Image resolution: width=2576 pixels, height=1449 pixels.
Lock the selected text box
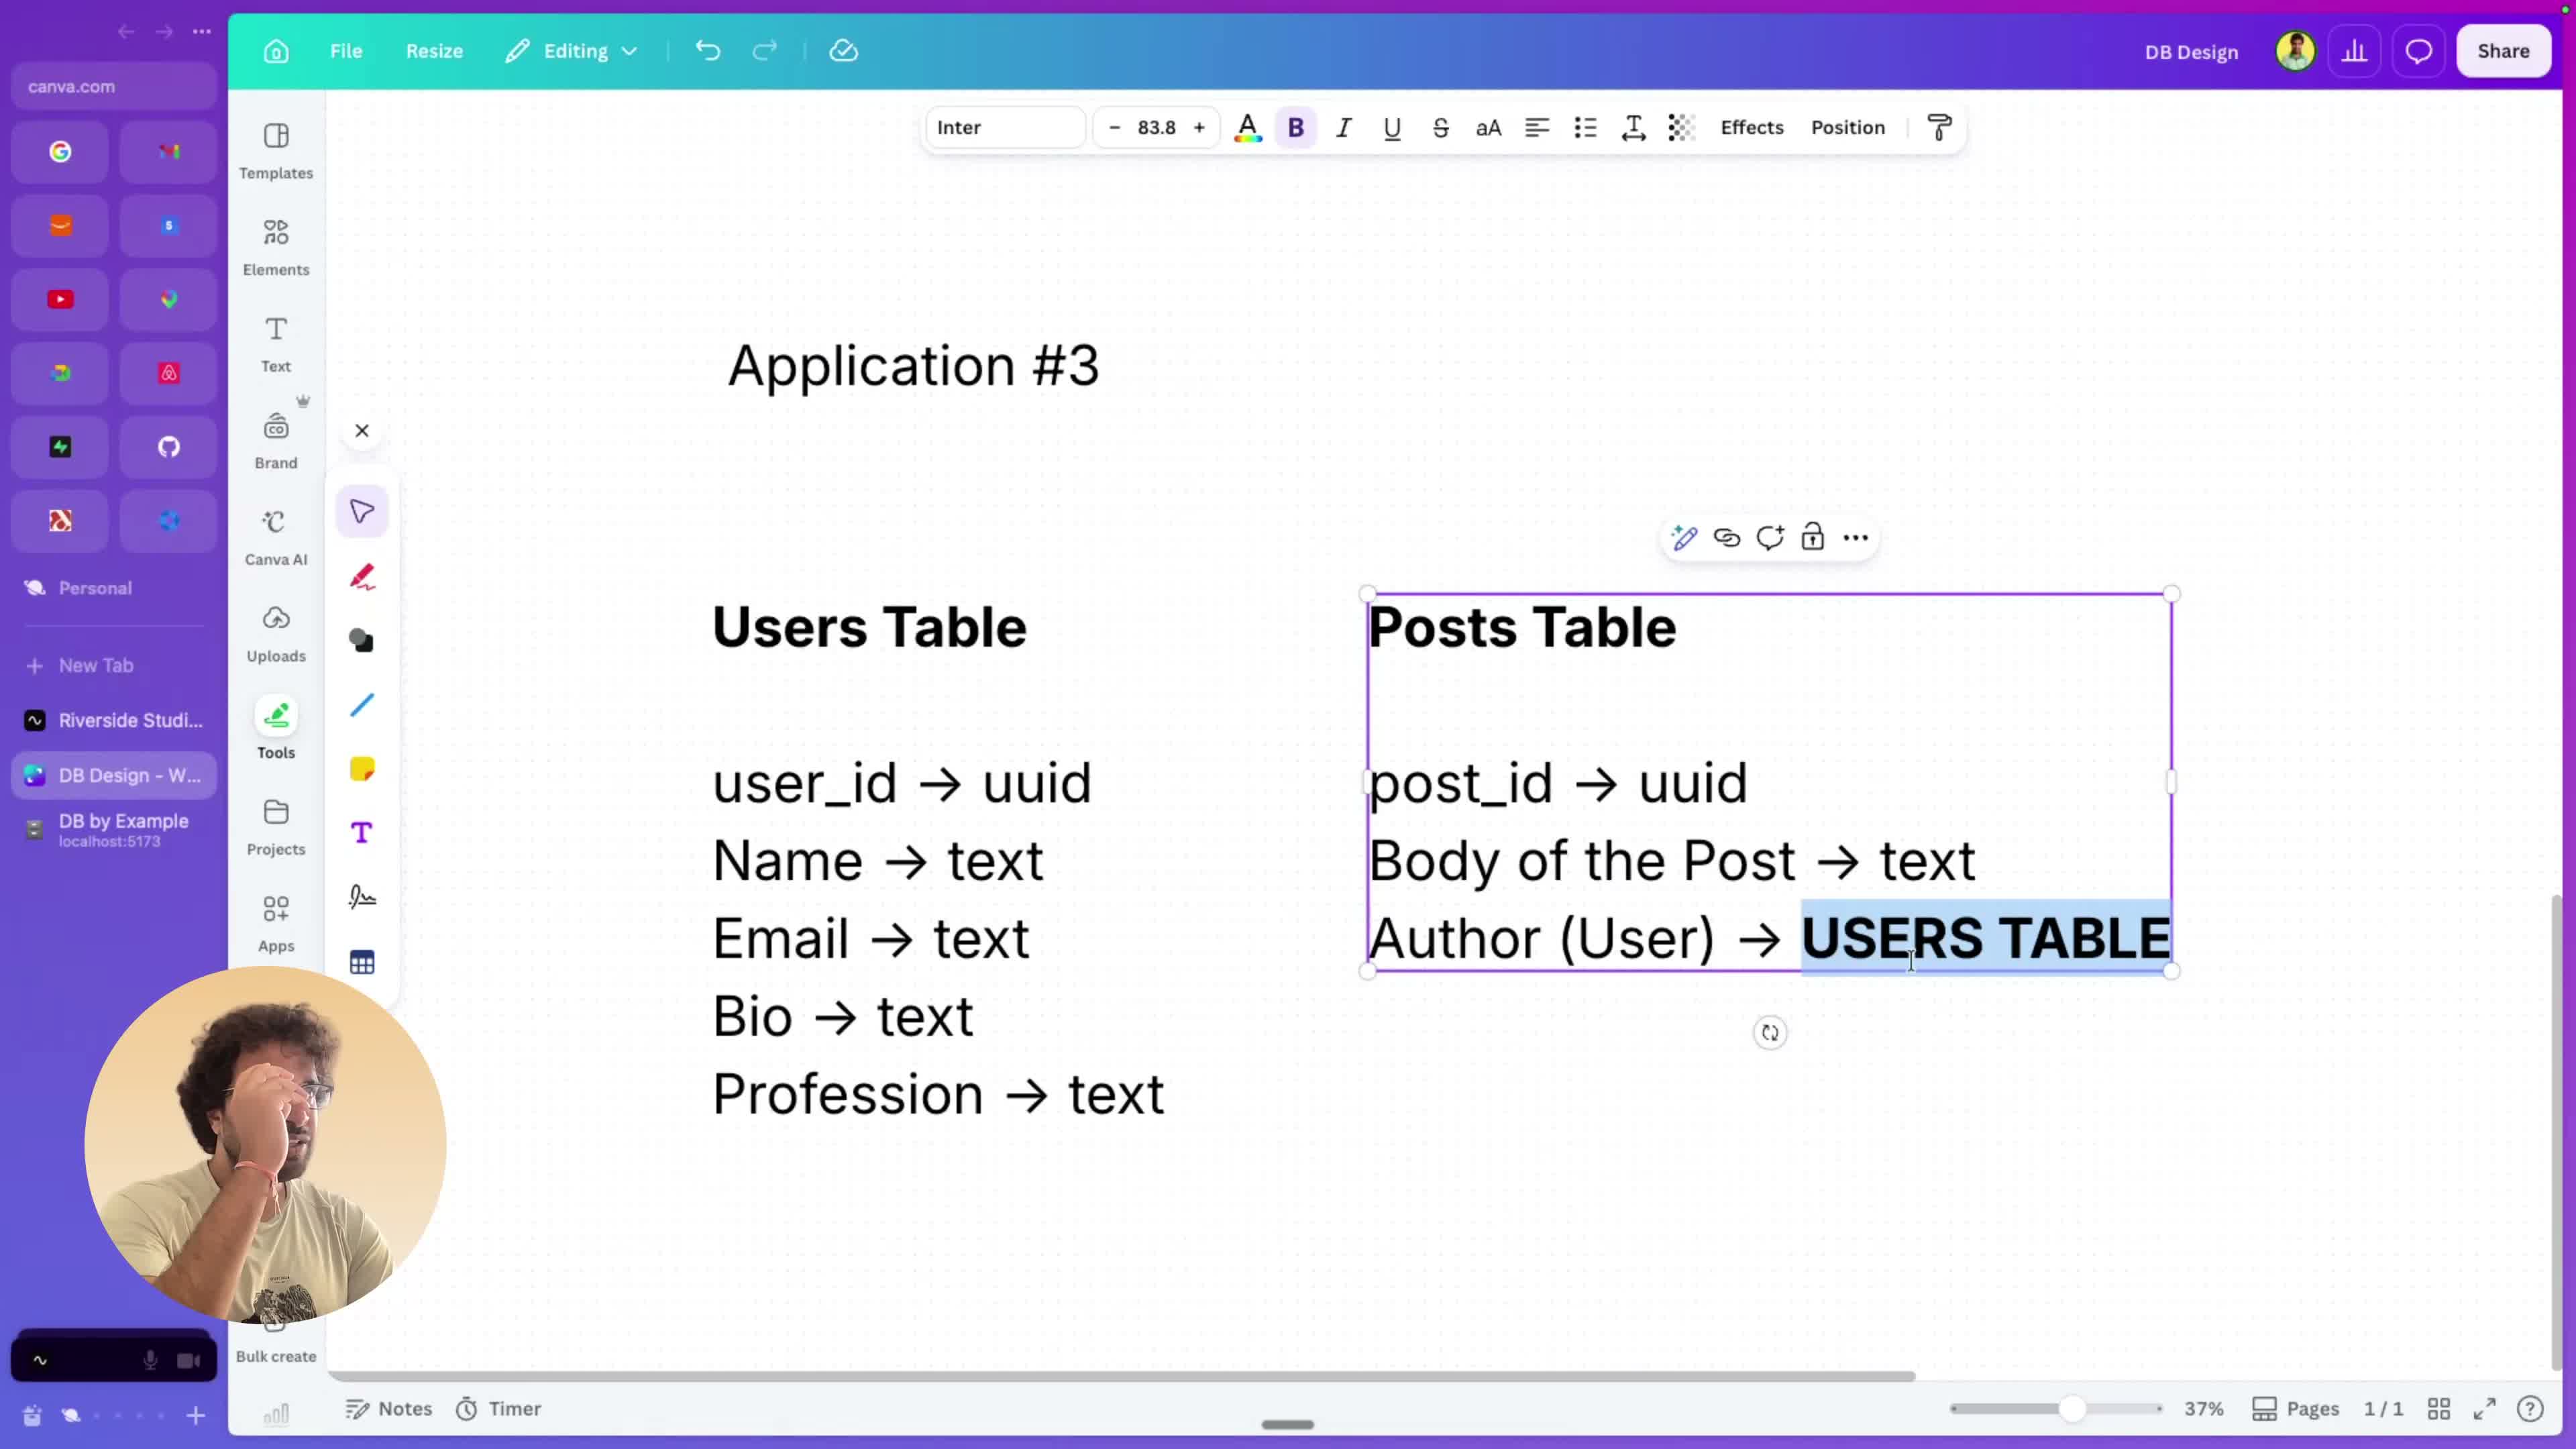click(1812, 538)
